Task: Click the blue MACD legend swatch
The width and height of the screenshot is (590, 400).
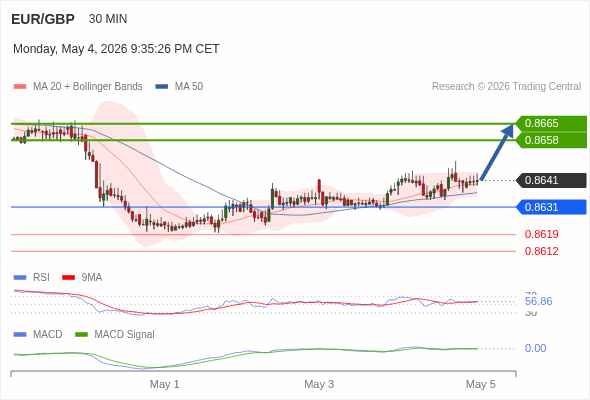Action: (x=20, y=335)
